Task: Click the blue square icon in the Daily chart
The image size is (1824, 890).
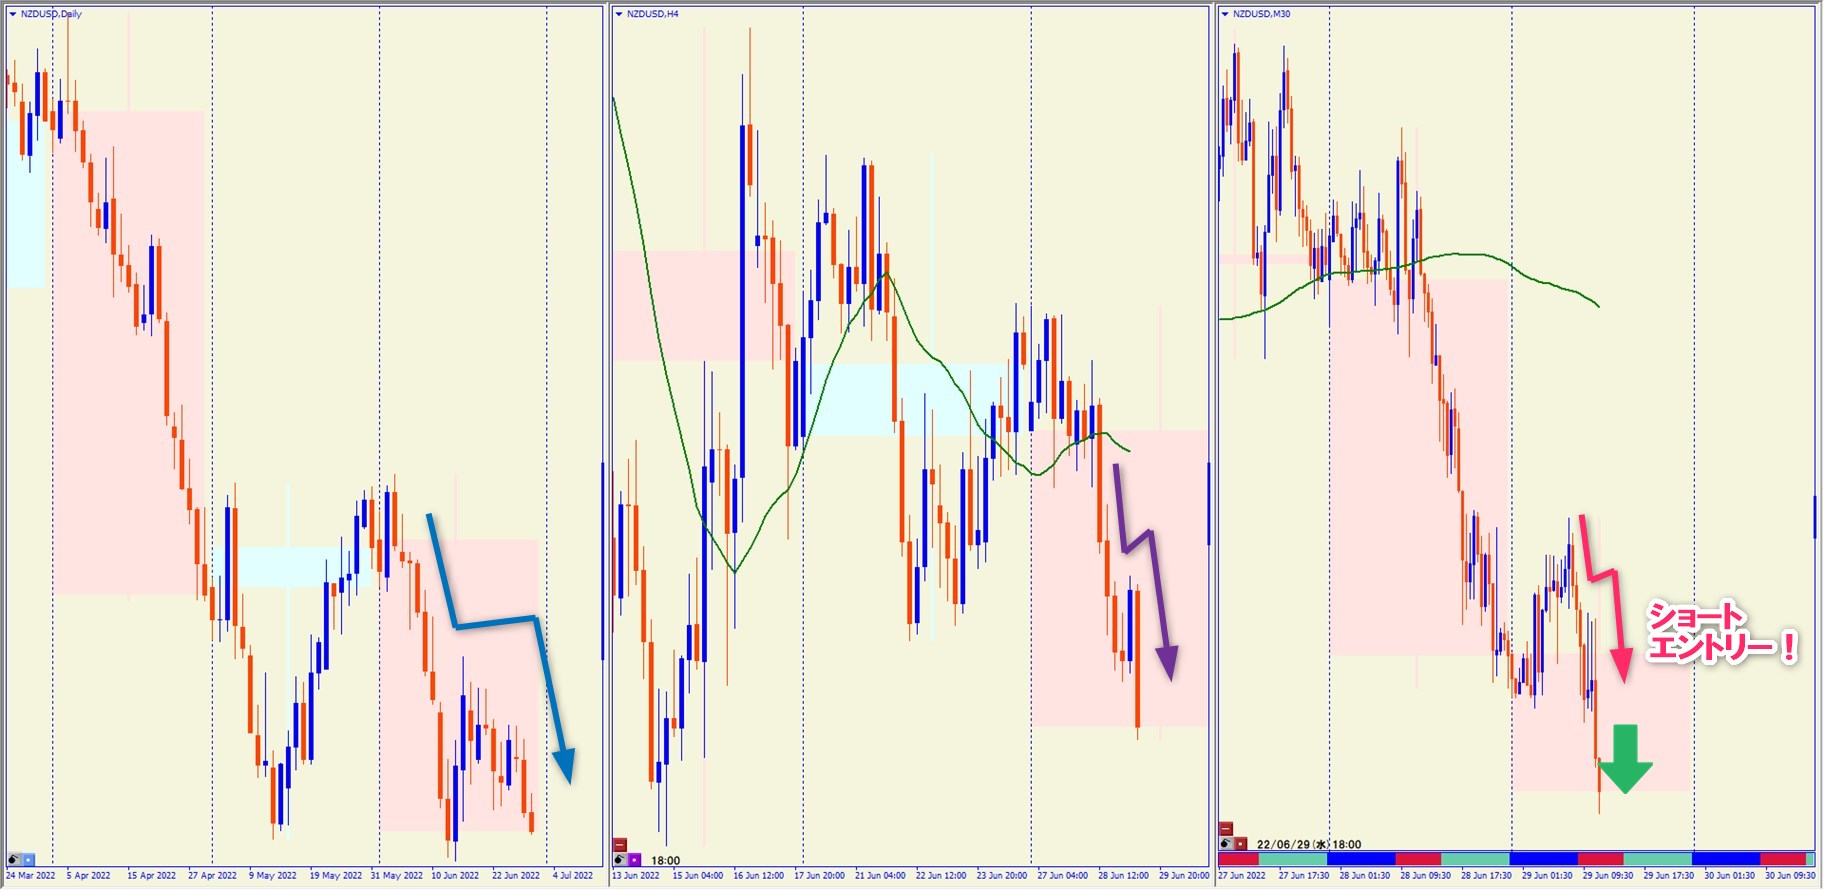Action: (28, 859)
